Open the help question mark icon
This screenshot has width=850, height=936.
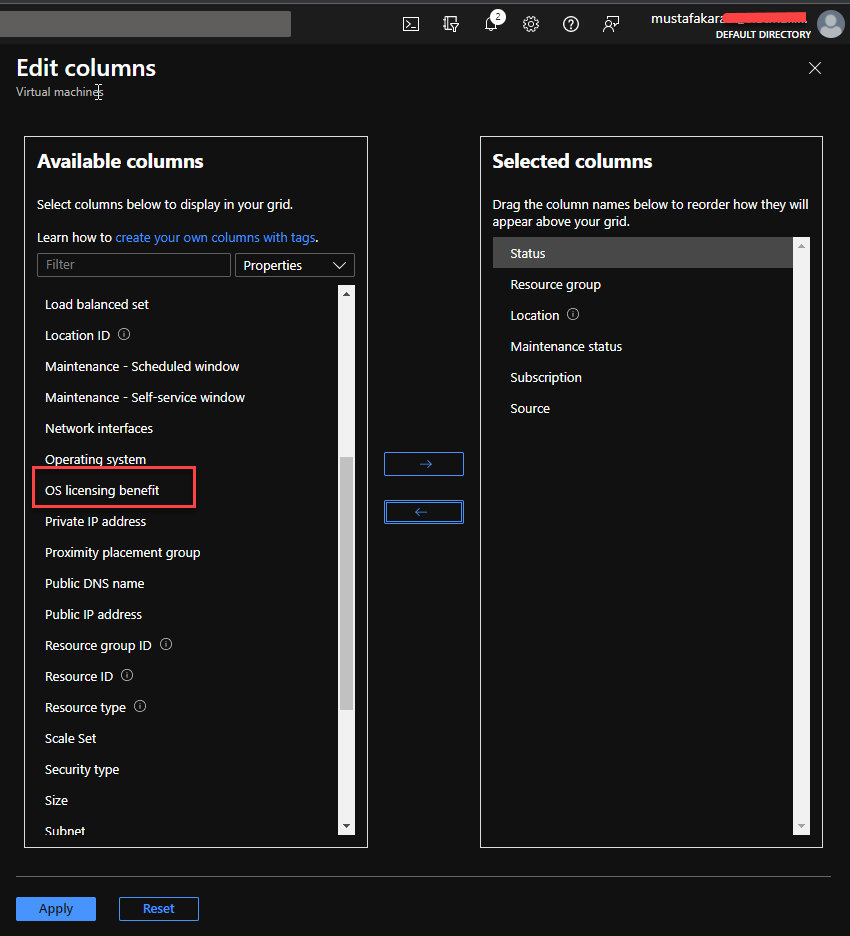coord(571,24)
